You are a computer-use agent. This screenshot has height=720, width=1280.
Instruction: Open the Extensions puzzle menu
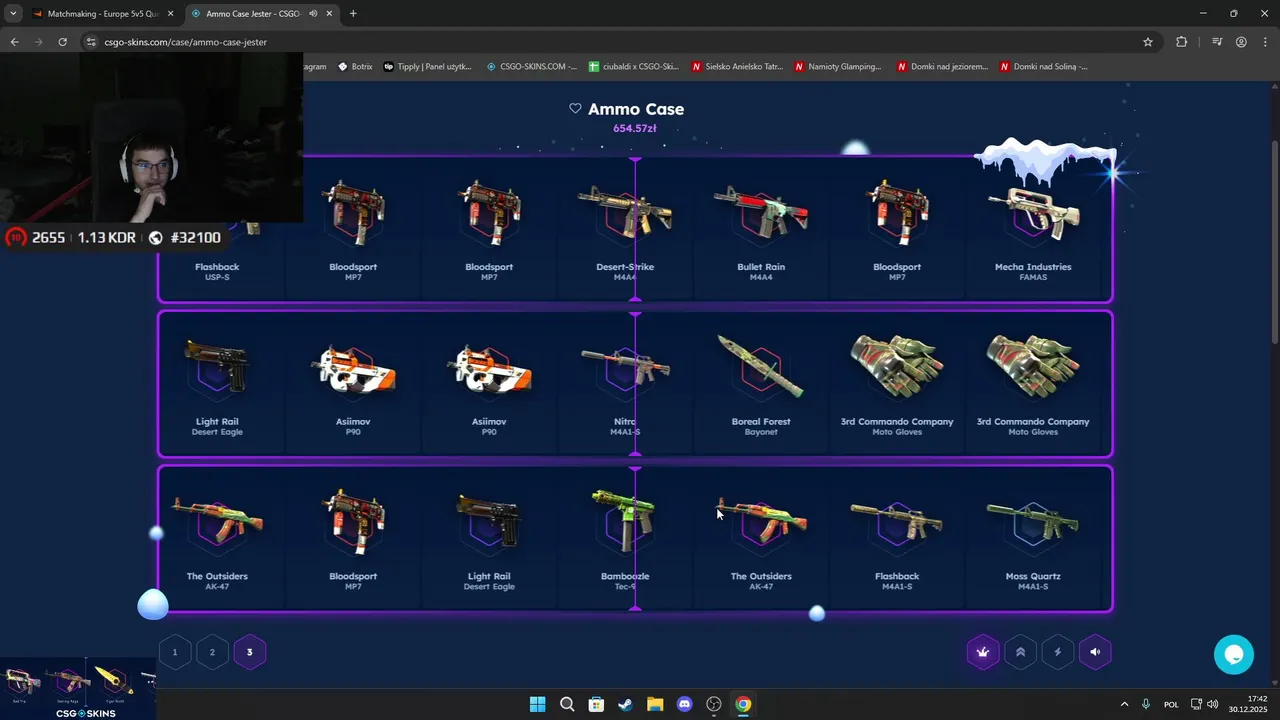[1182, 42]
